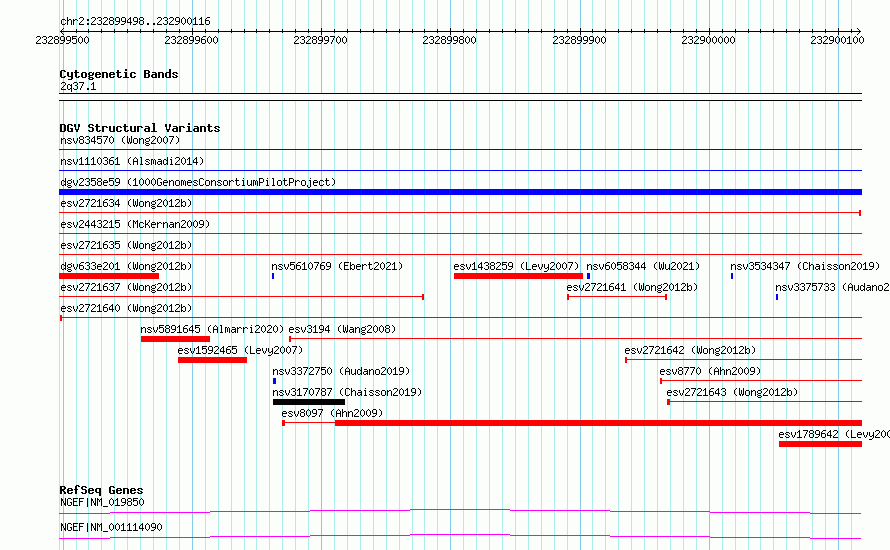The width and height of the screenshot is (890, 550).
Task: Select nsv6058344 (Wu2021) label
Action: pos(643,266)
